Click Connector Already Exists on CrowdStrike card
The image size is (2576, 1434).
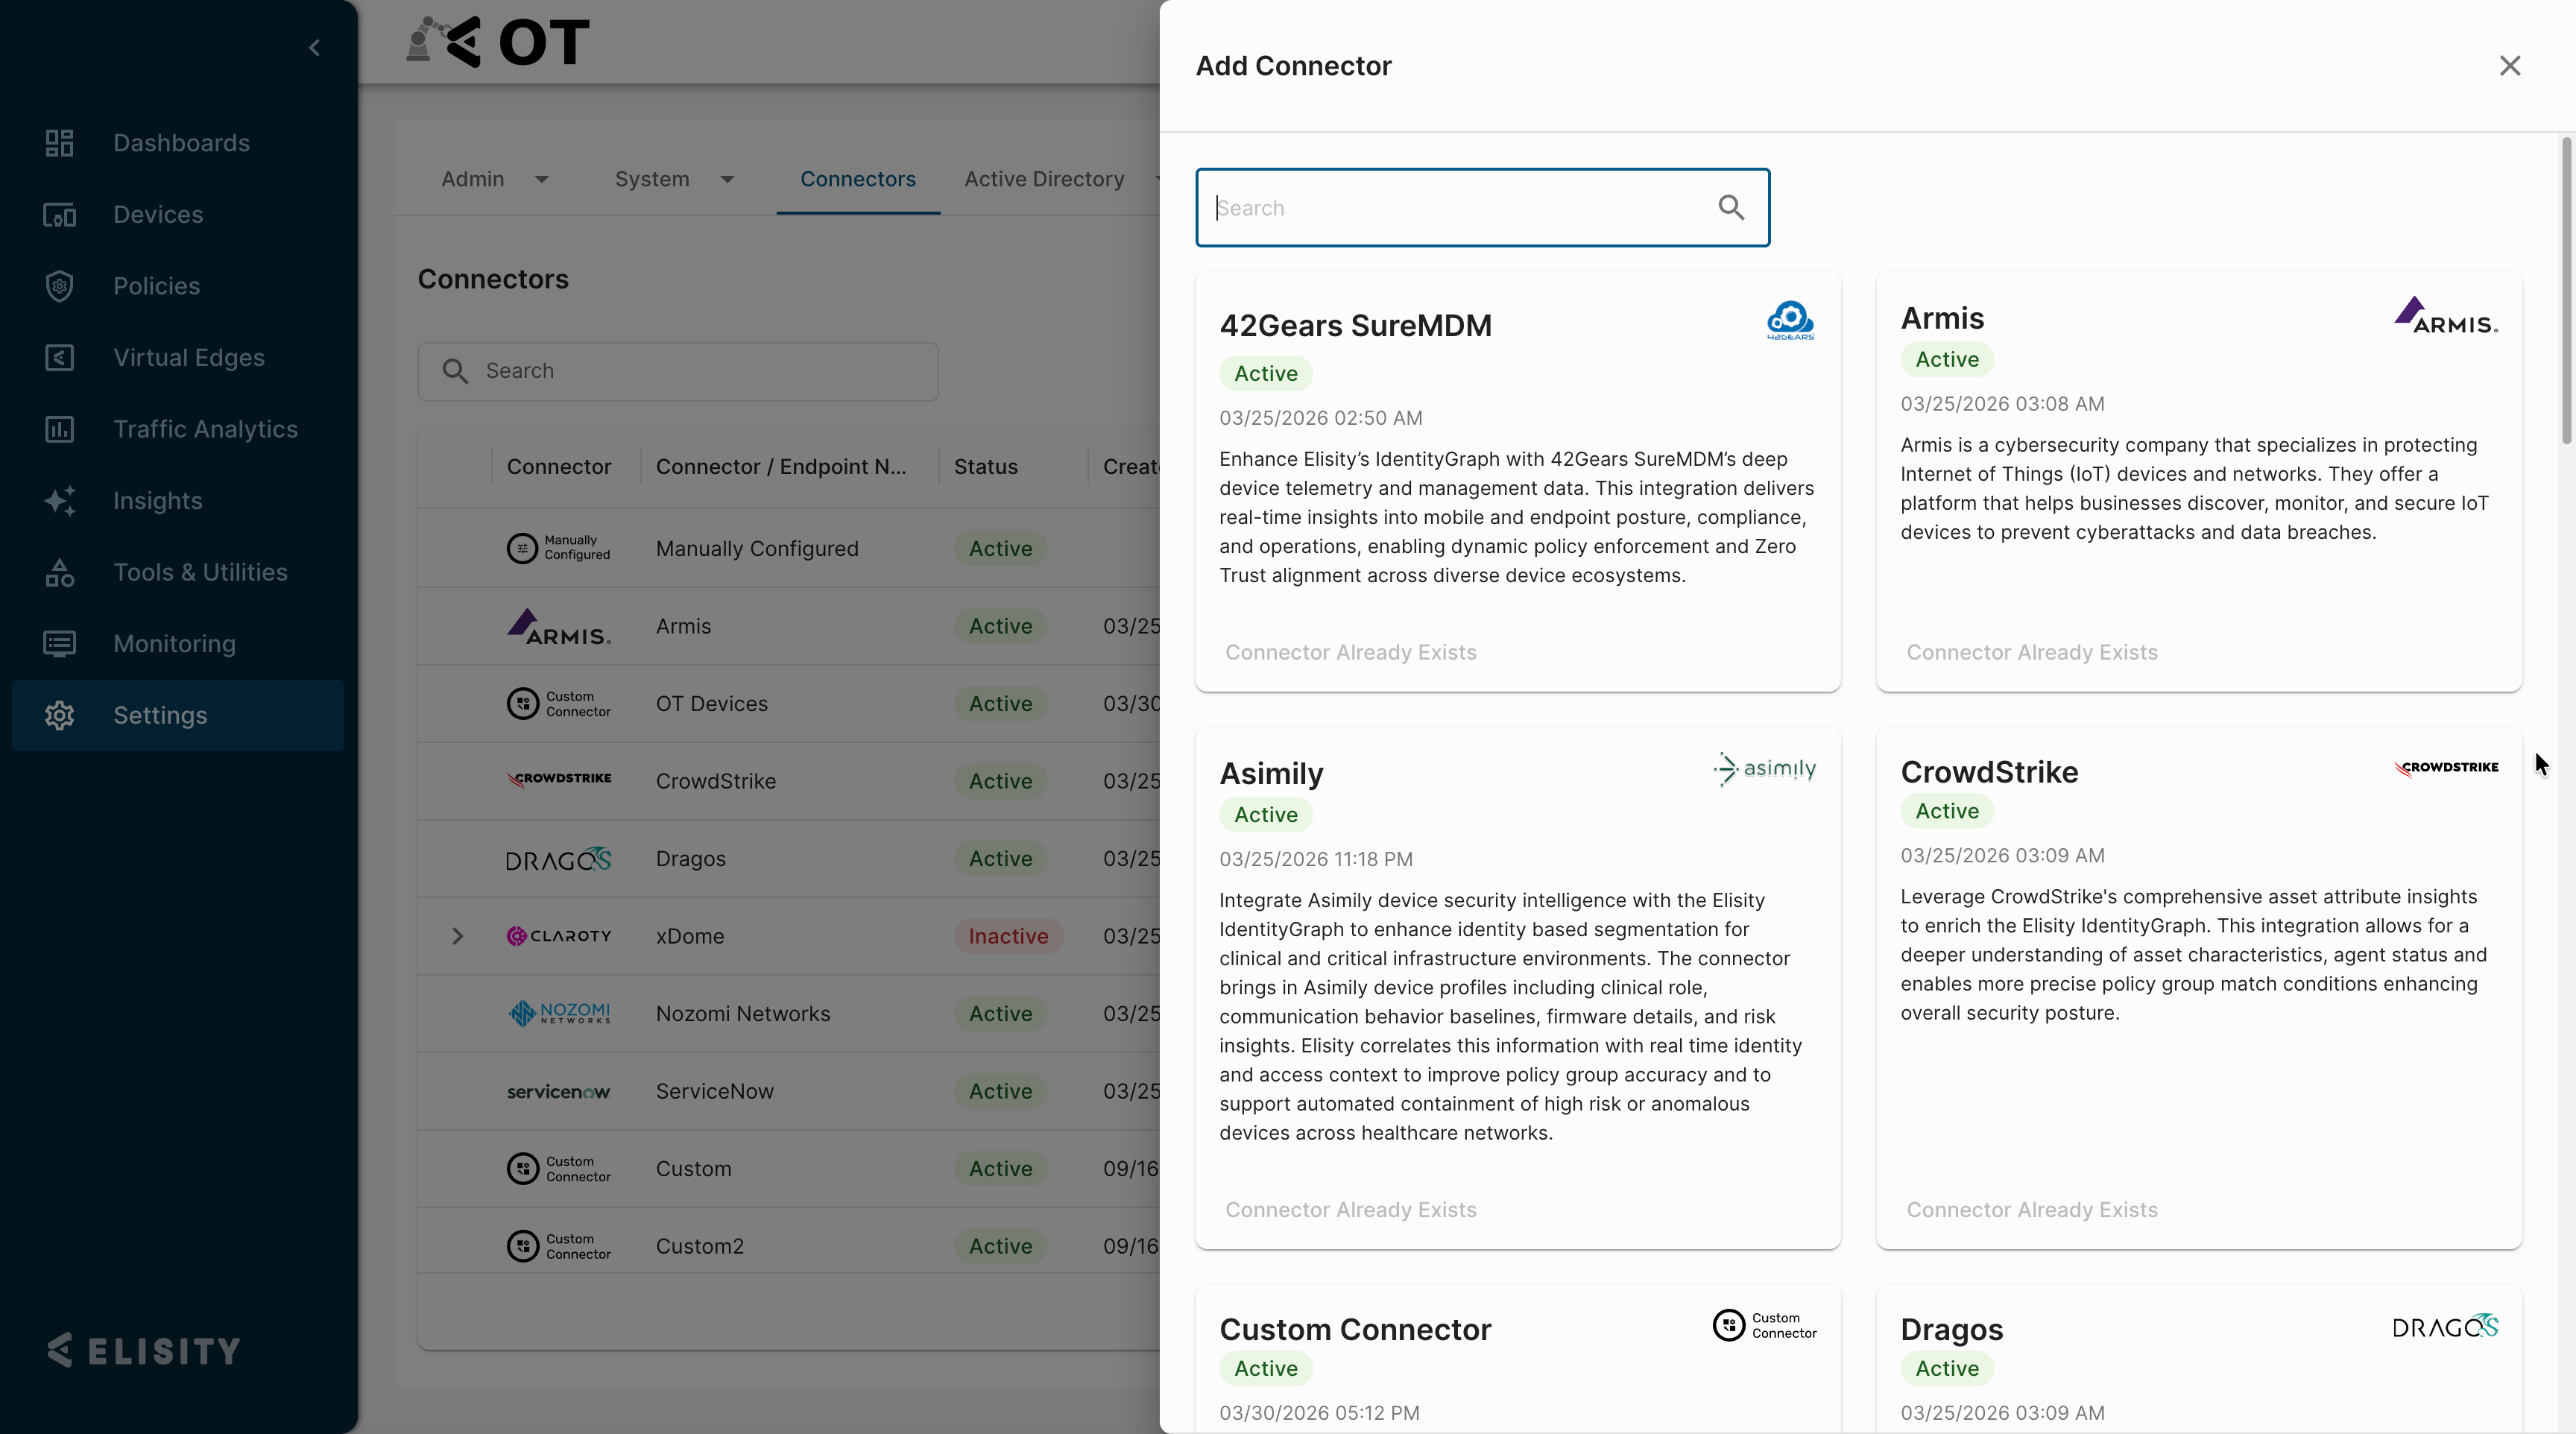coord(2031,1210)
